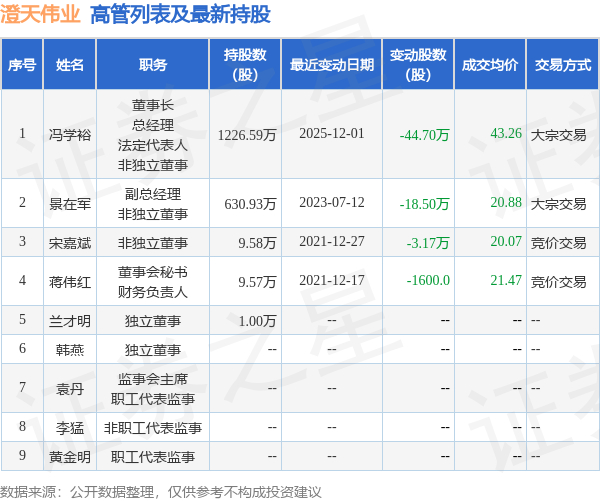600x501 pixels.
Task: Click the average price 21.47
Action: click(x=506, y=281)
